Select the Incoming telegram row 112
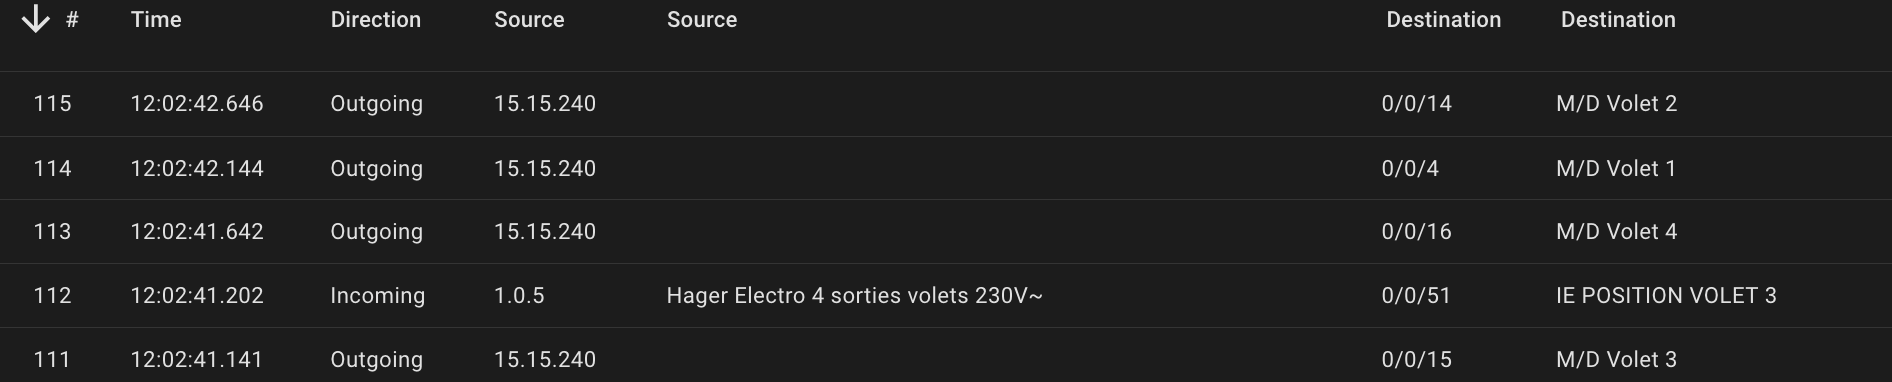Viewport: 1892px width, 382px height. click(946, 296)
